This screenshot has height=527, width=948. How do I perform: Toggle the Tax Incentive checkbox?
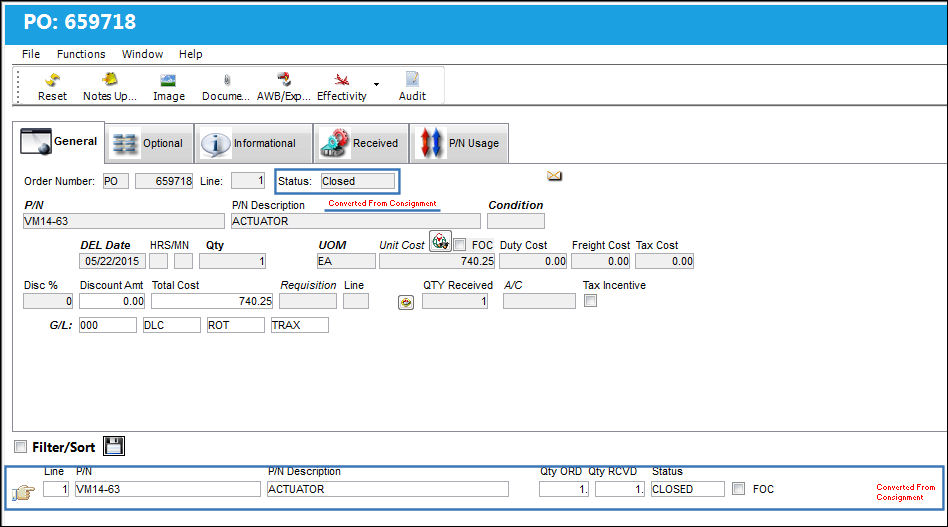[591, 300]
